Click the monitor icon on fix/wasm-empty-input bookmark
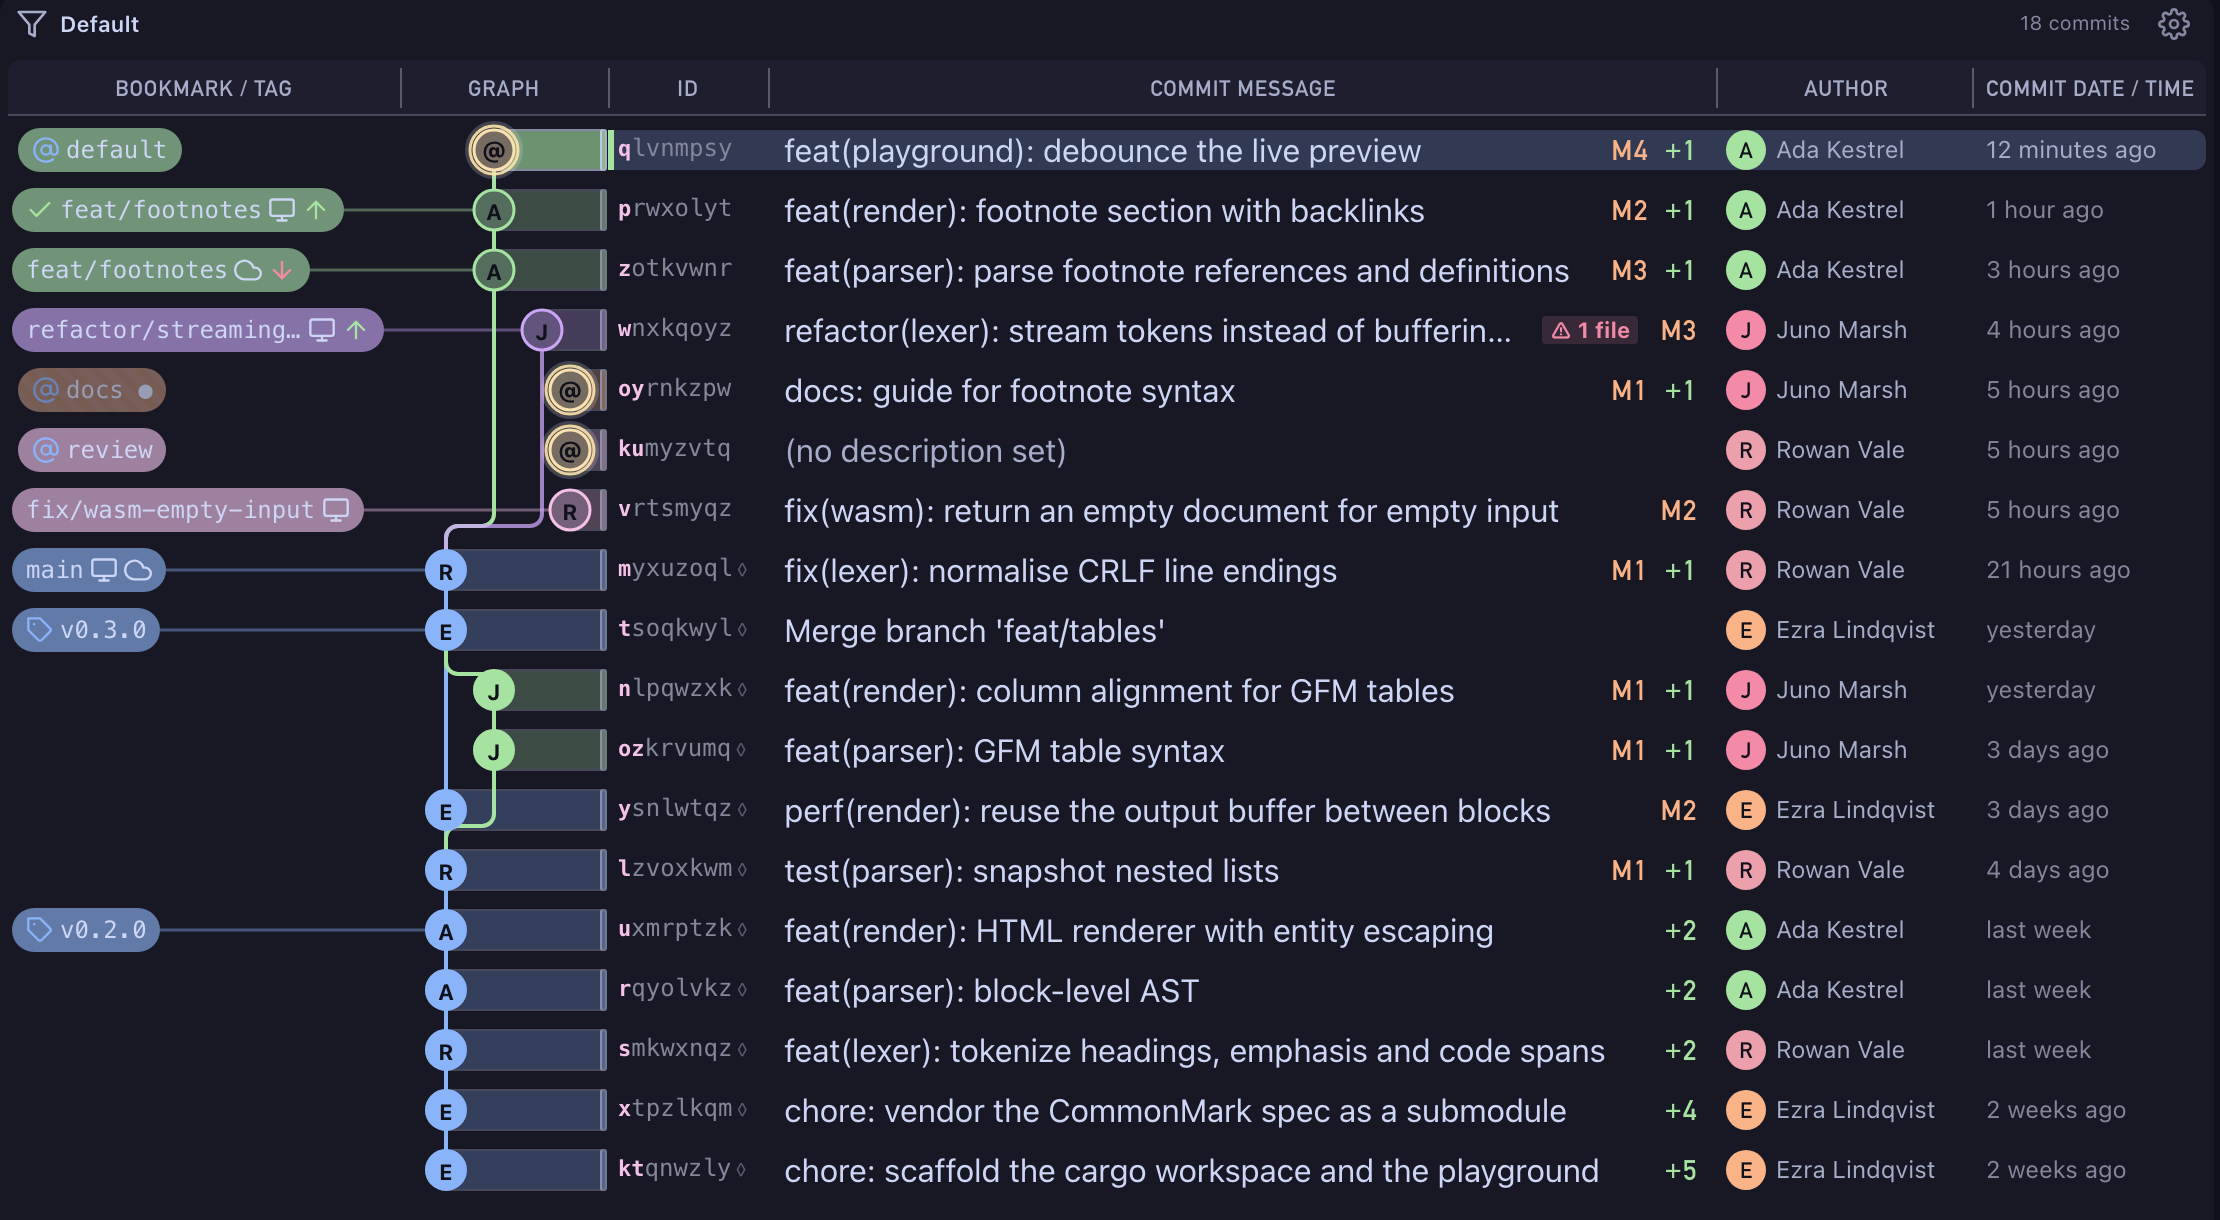The image size is (2220, 1220). 336,510
